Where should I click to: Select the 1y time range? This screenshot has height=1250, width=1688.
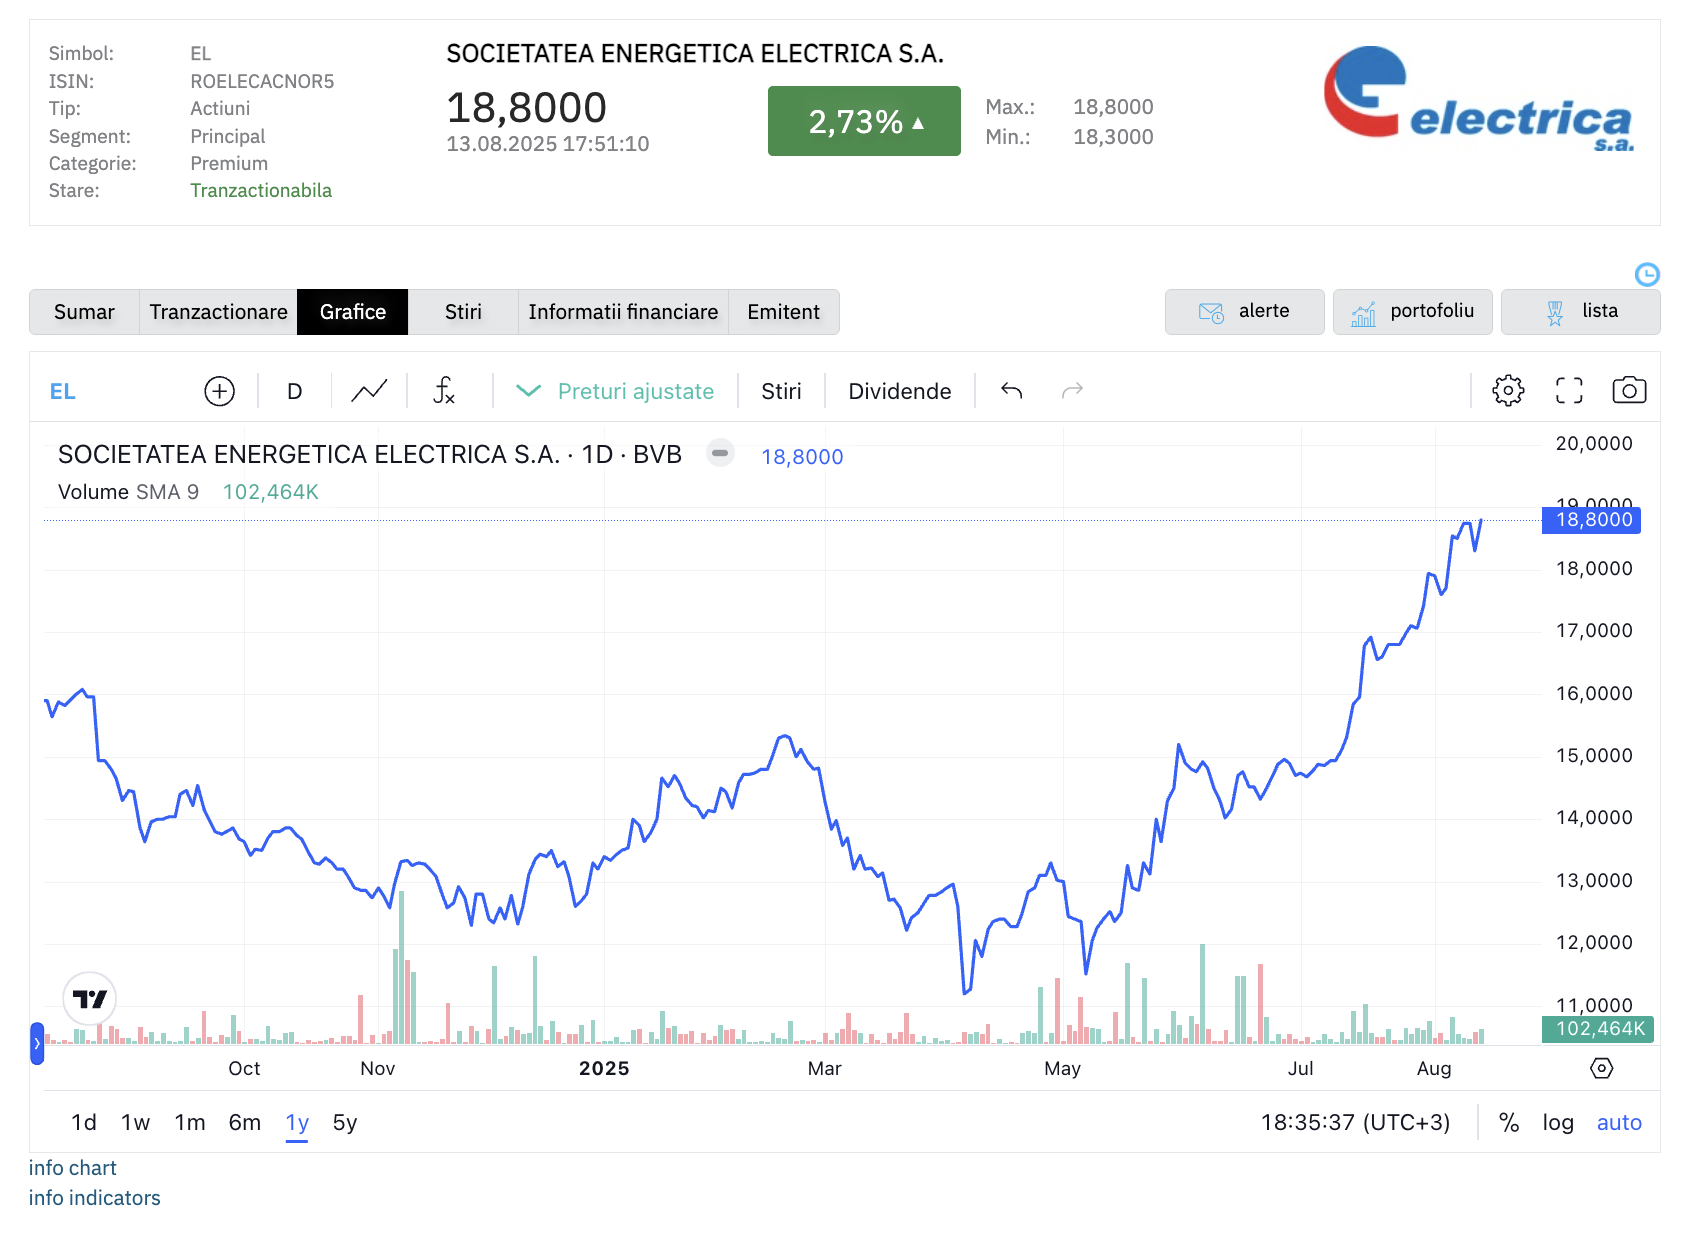point(297,1122)
